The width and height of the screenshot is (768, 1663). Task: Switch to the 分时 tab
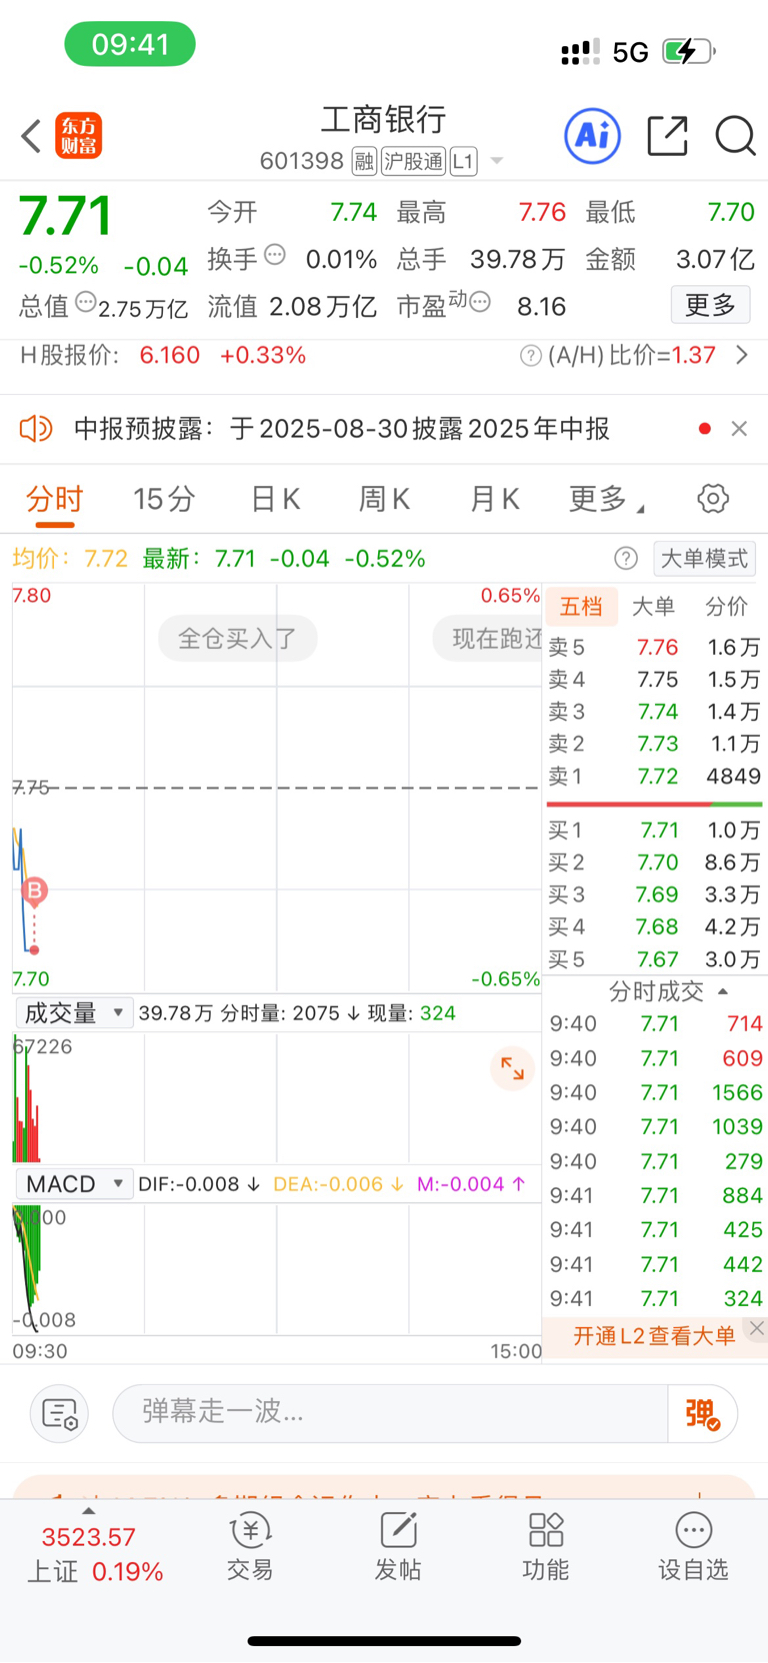click(55, 499)
